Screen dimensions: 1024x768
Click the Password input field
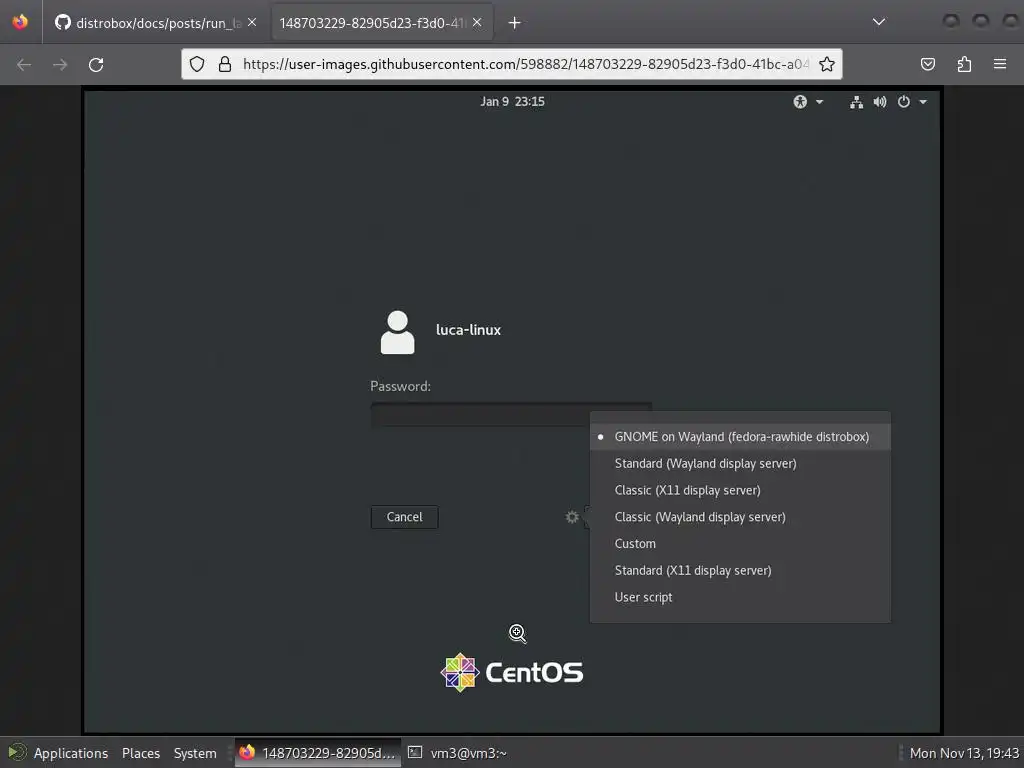click(x=511, y=415)
